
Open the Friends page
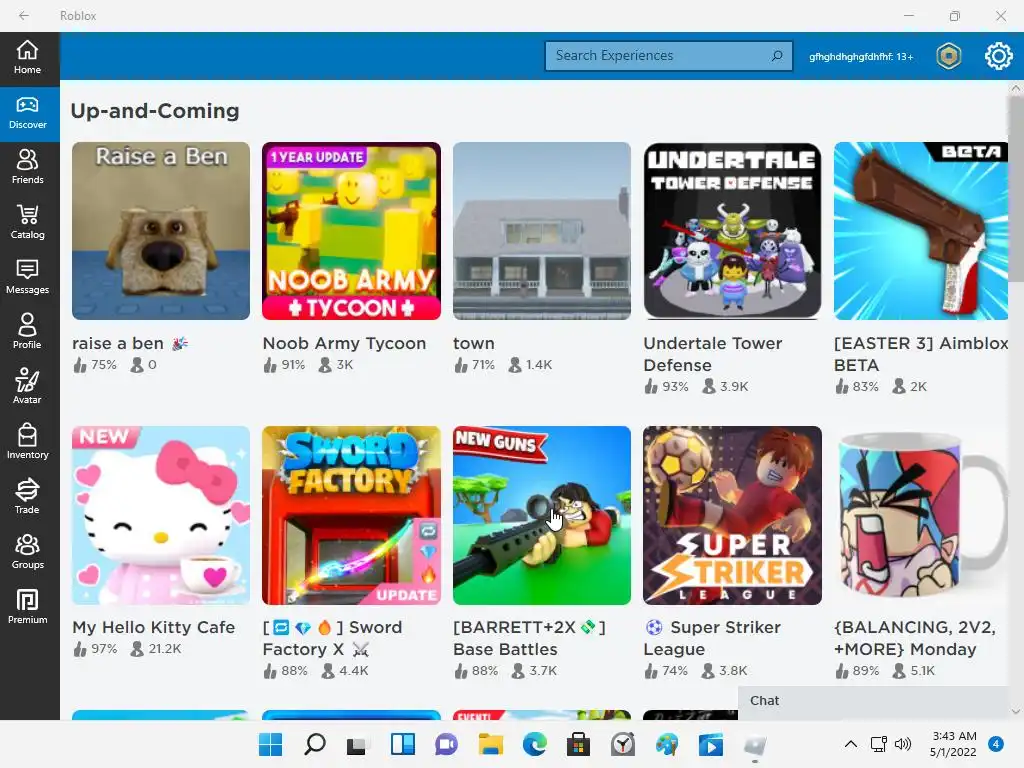tap(27, 168)
